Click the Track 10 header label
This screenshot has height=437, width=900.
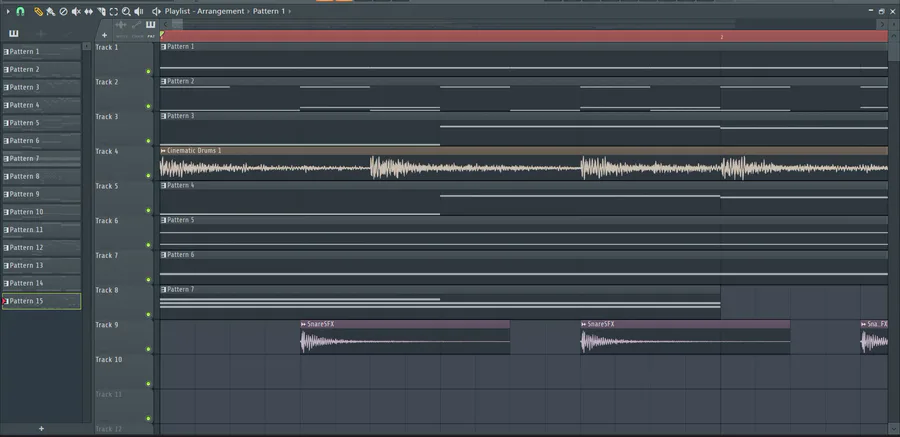[108, 359]
